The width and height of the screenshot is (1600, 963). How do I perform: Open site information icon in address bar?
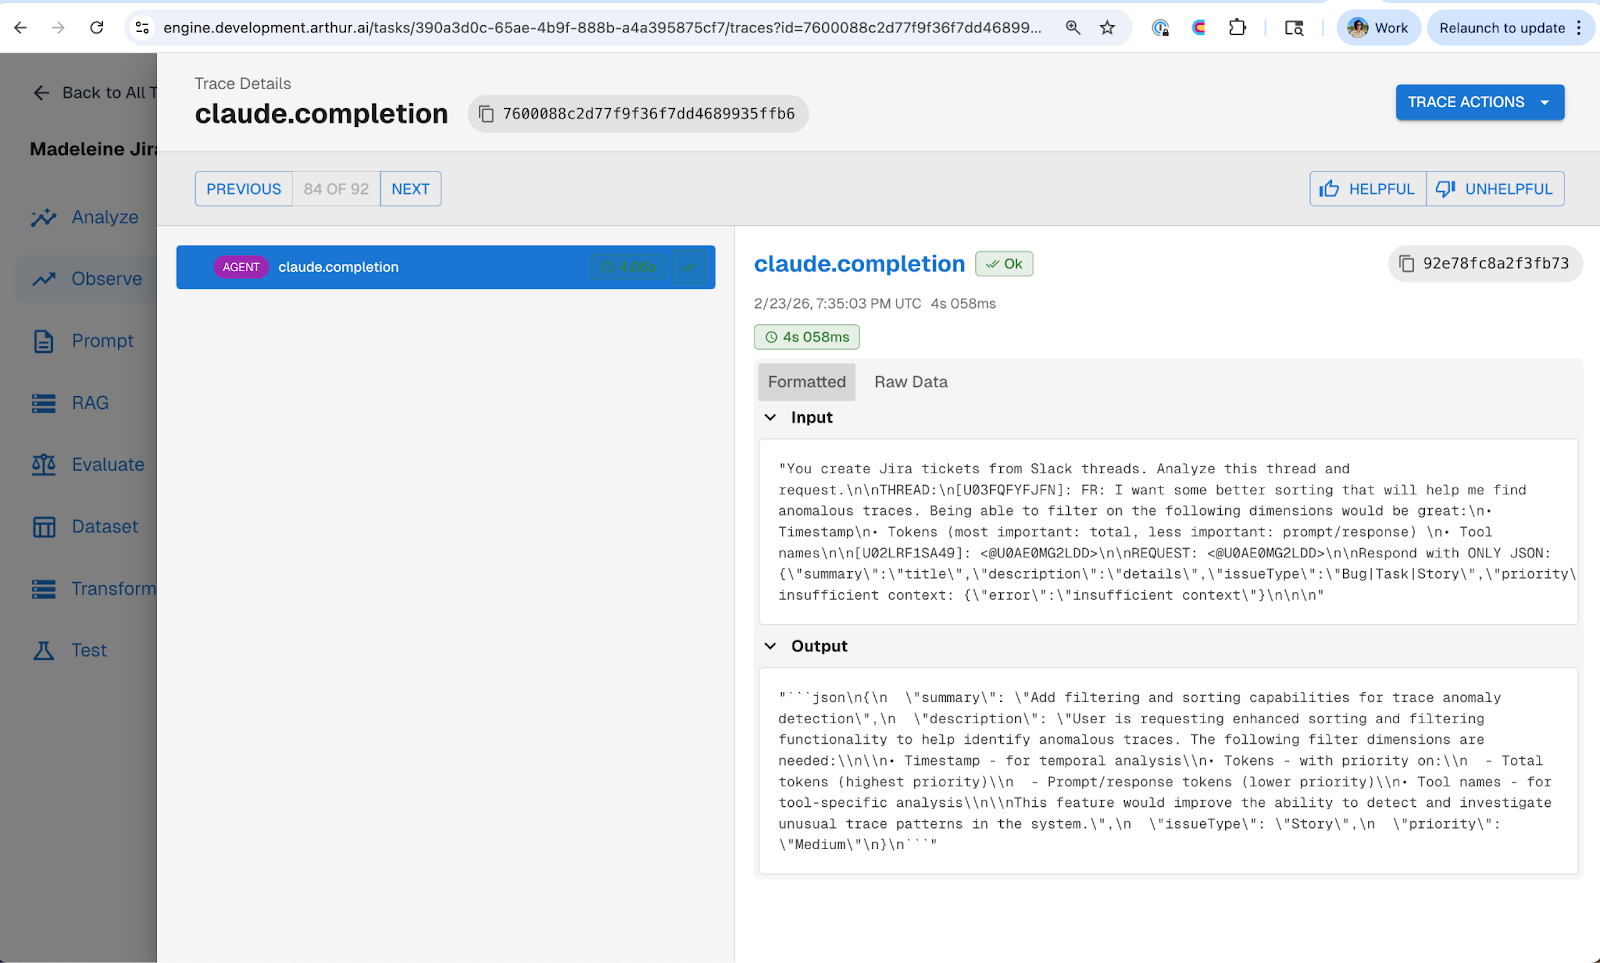point(142,28)
